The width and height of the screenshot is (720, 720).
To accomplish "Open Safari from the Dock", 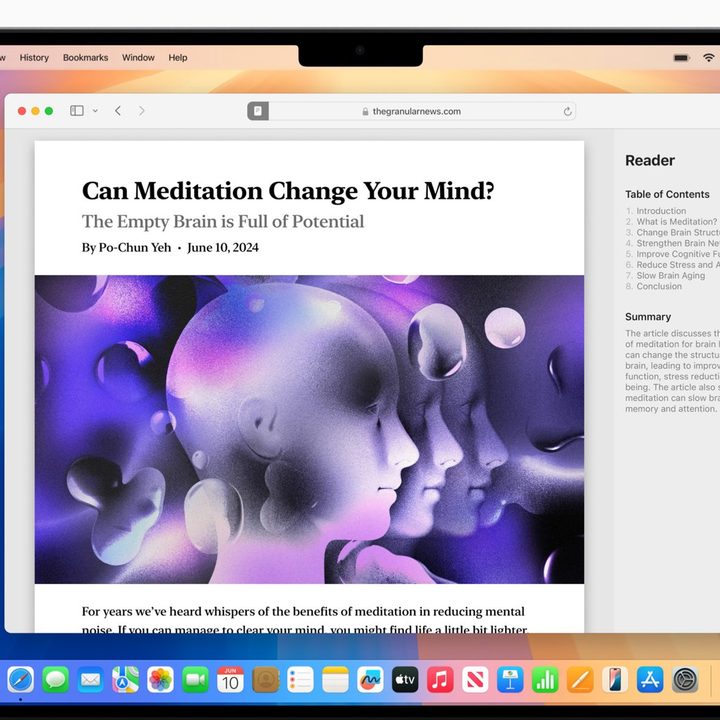I will 20,680.
